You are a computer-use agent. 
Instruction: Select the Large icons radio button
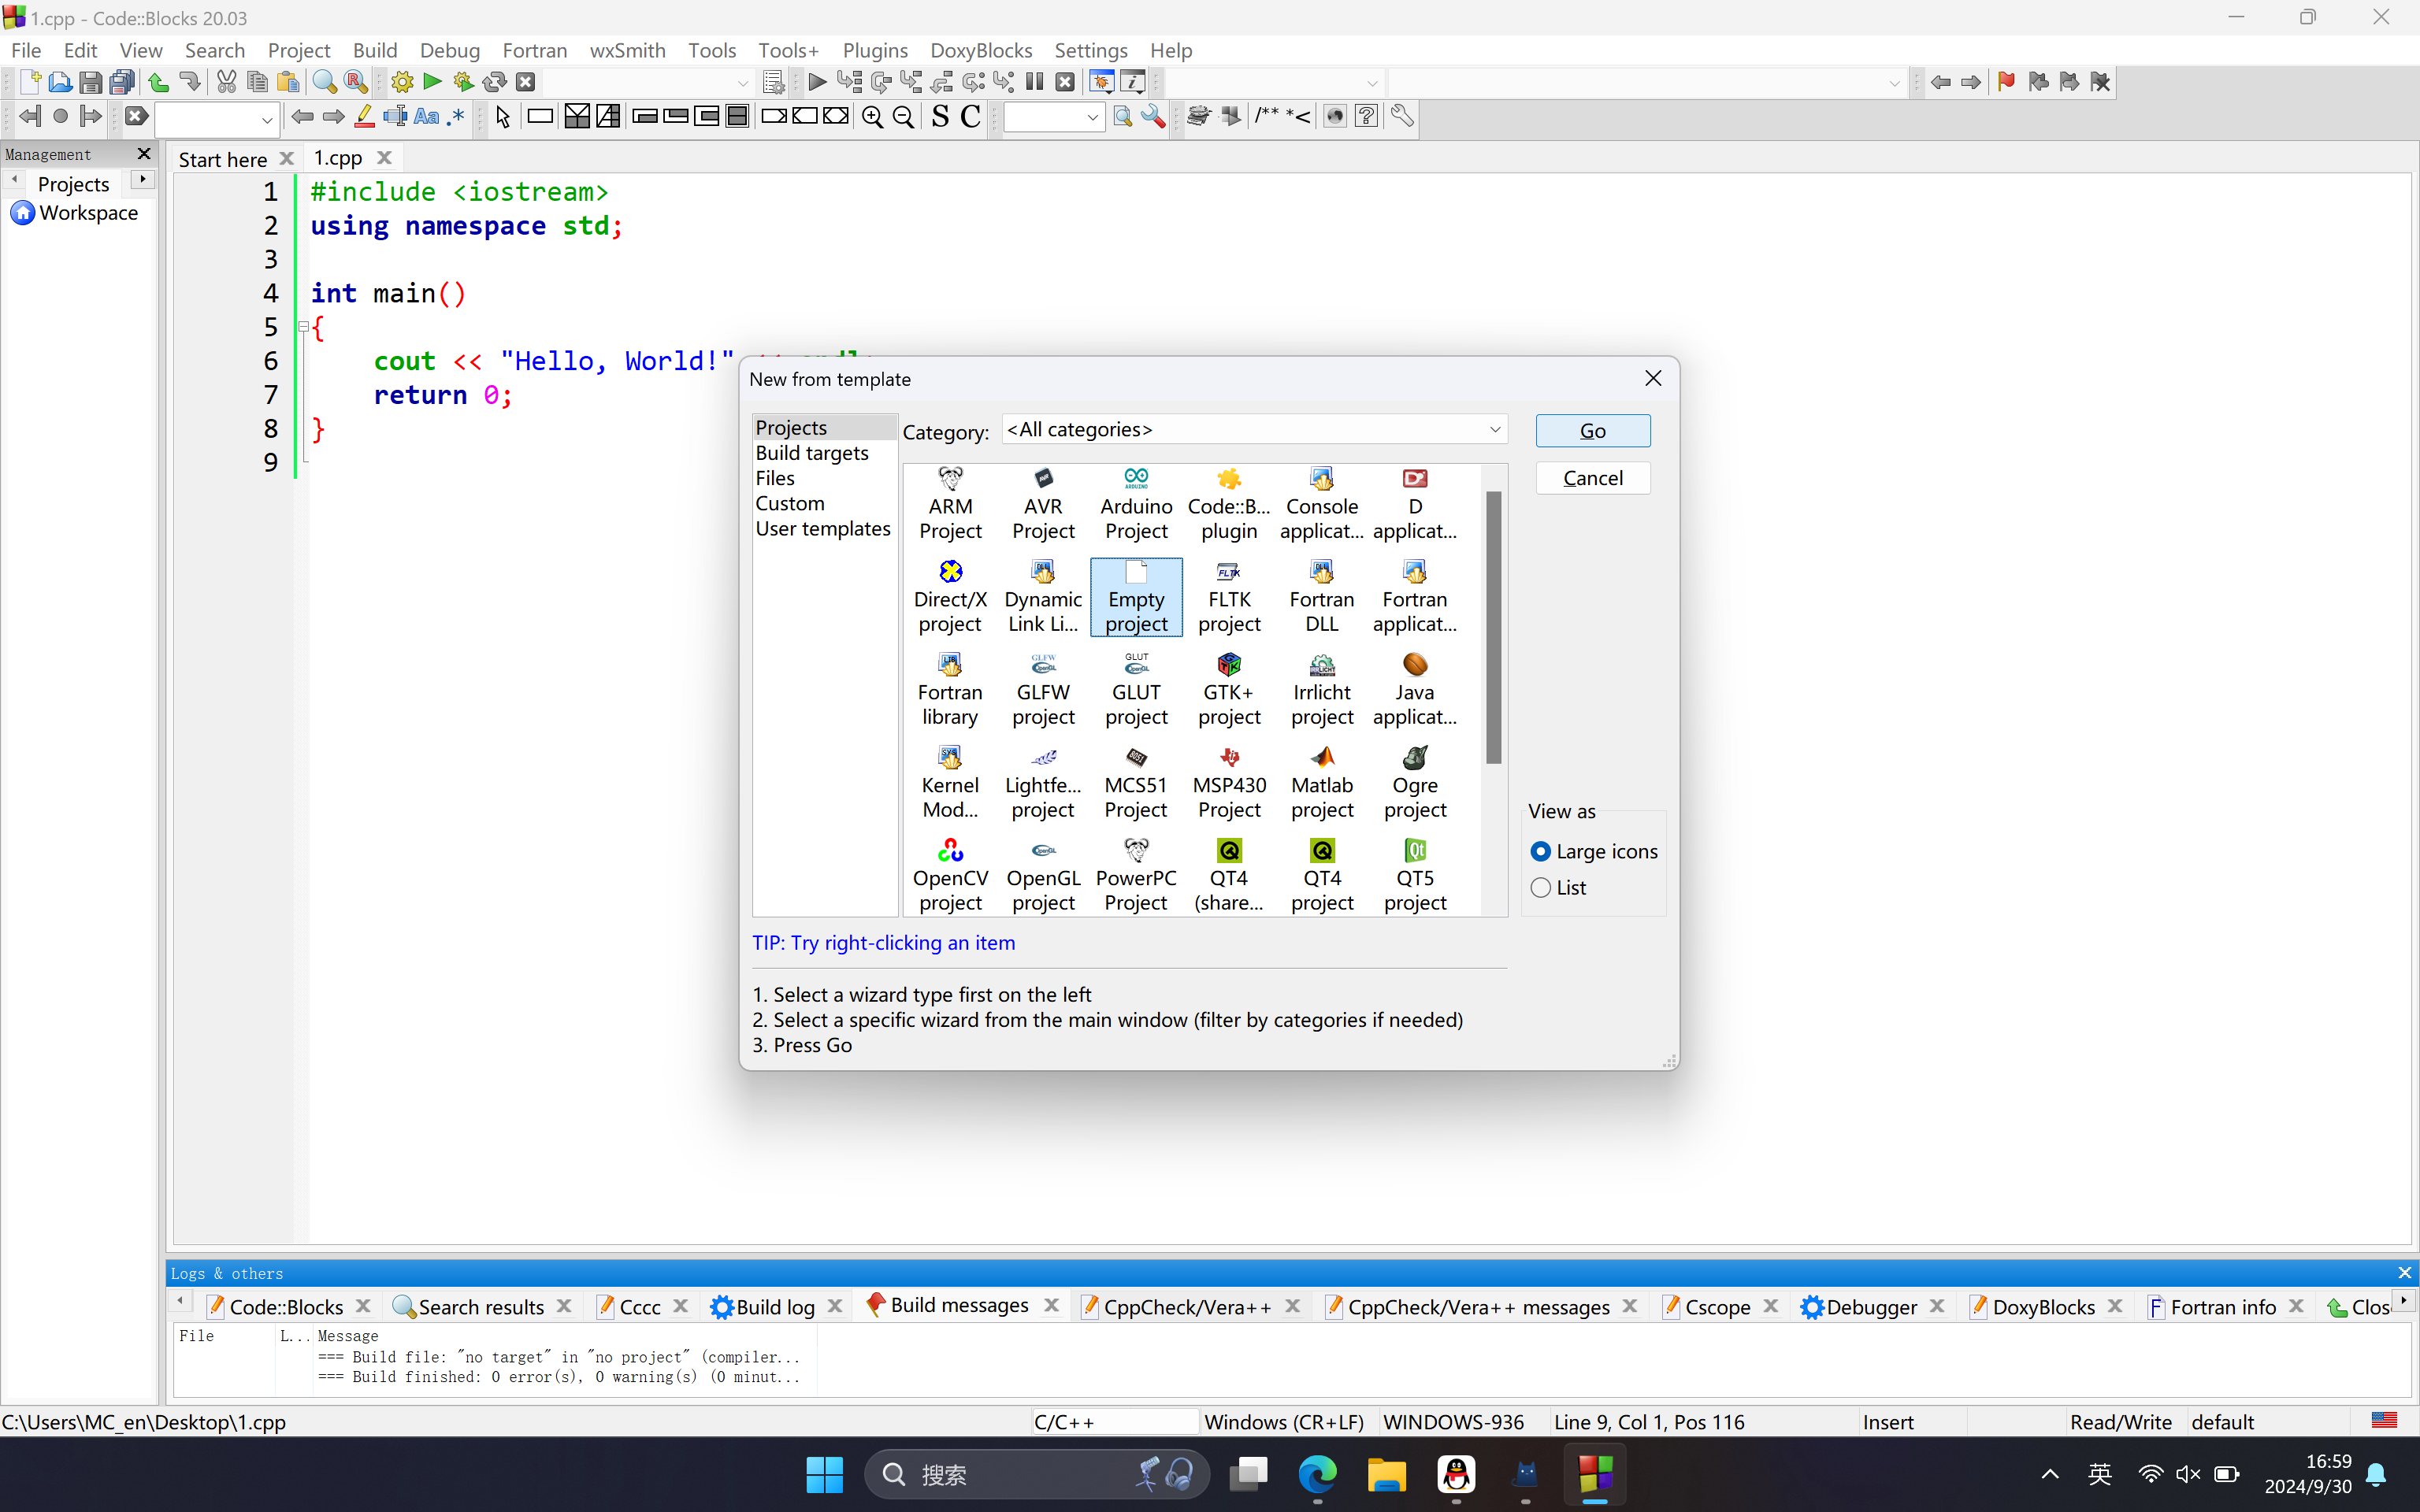pos(1541,851)
